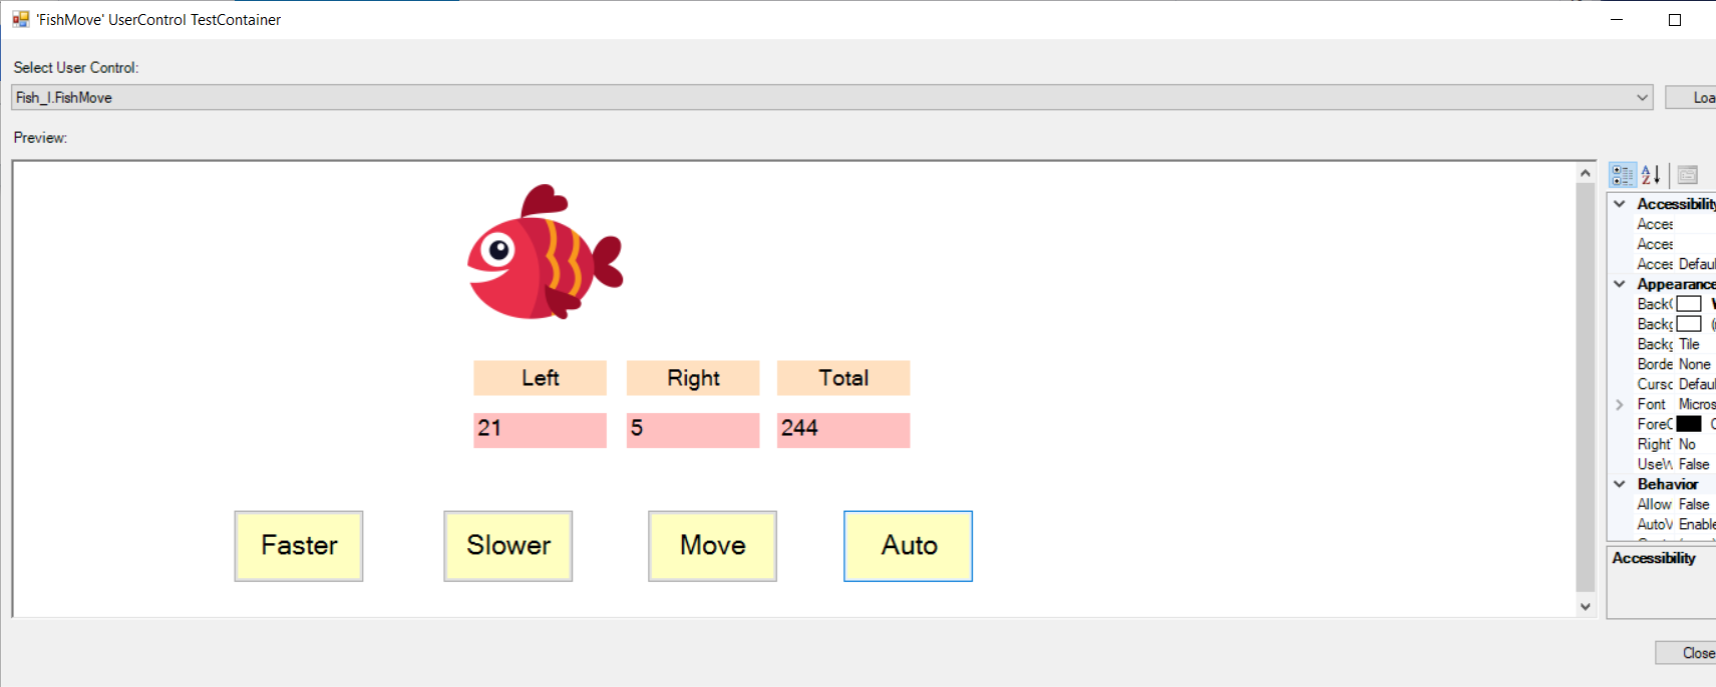Image resolution: width=1716 pixels, height=687 pixels.
Task: Click the Slower button
Action: pos(508,546)
